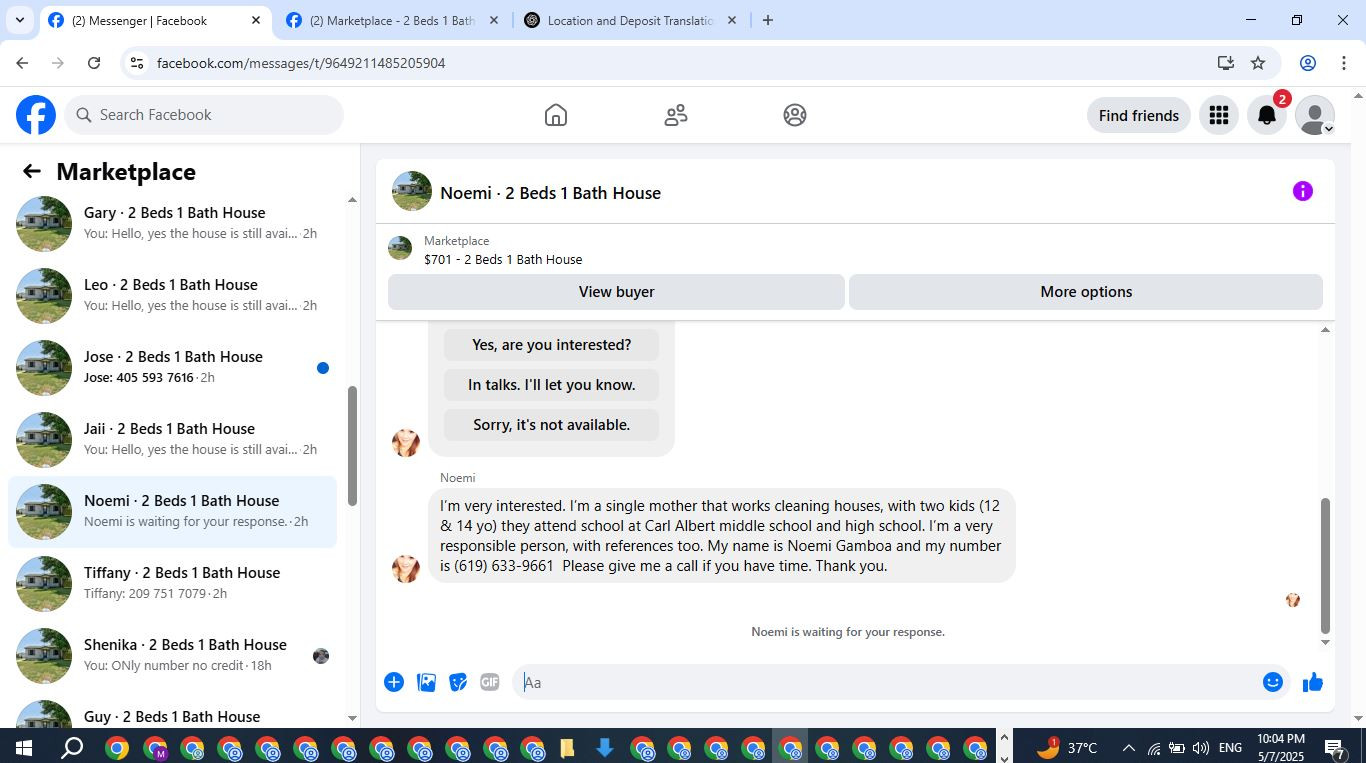Image resolution: width=1366 pixels, height=763 pixels.
Task: Open weather widget showing 37°C
Action: pyautogui.click(x=1067, y=747)
